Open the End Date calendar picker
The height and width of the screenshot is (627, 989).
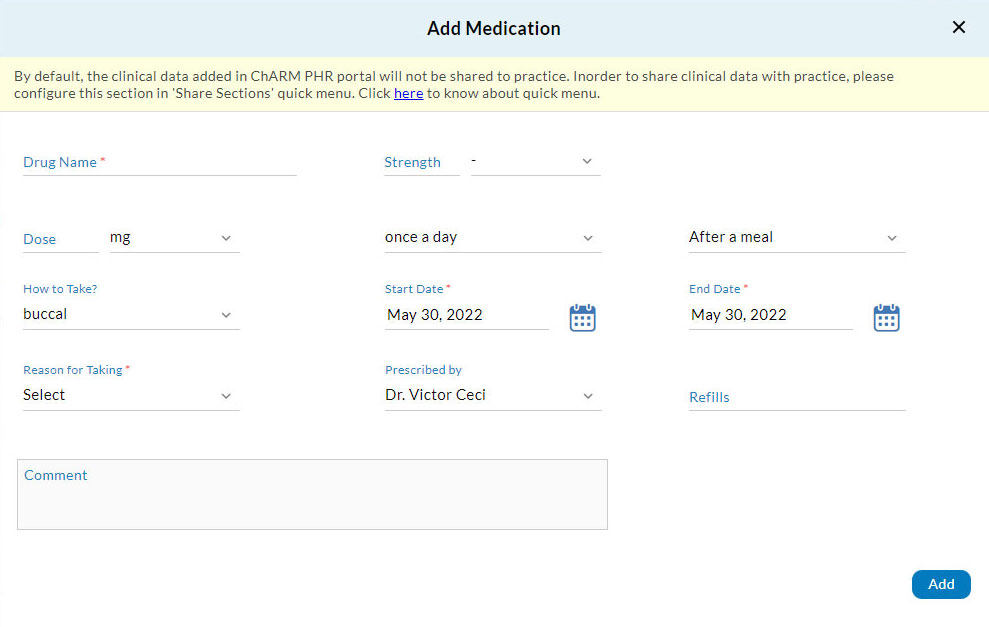[x=886, y=316]
